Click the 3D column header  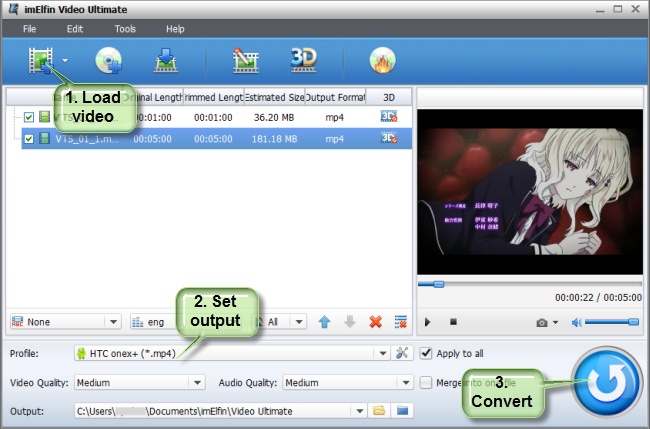[389, 97]
